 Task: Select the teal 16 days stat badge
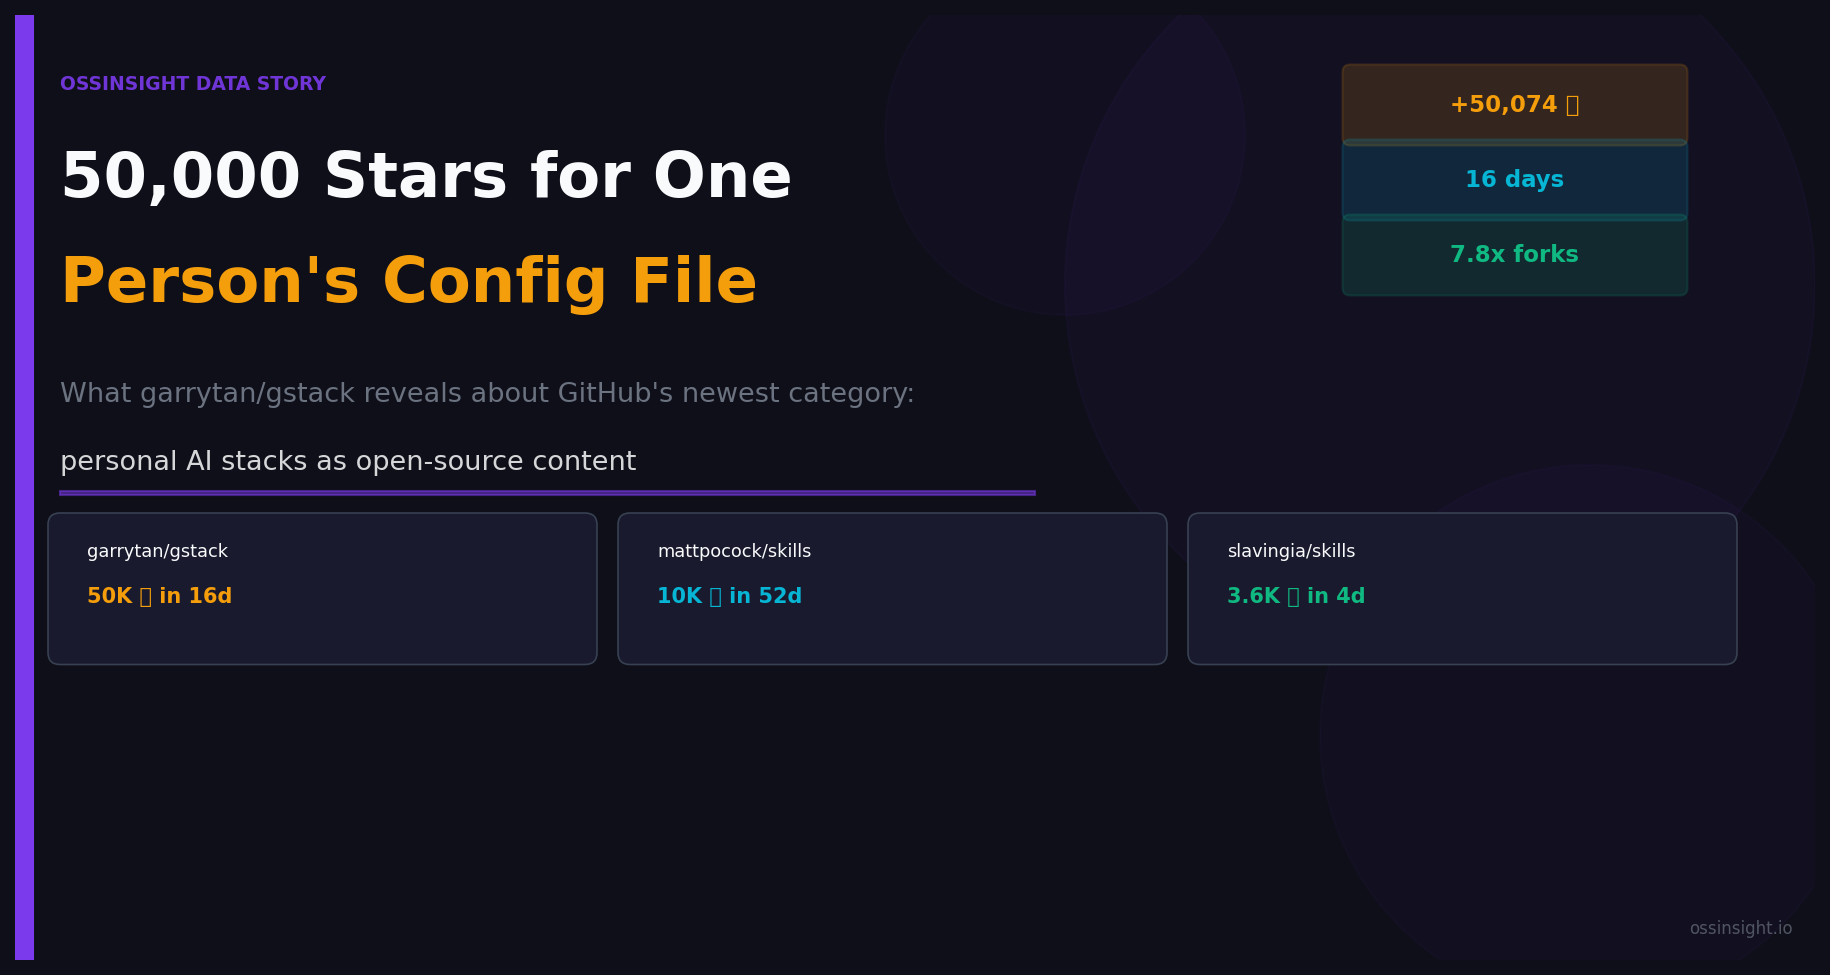tap(1514, 179)
